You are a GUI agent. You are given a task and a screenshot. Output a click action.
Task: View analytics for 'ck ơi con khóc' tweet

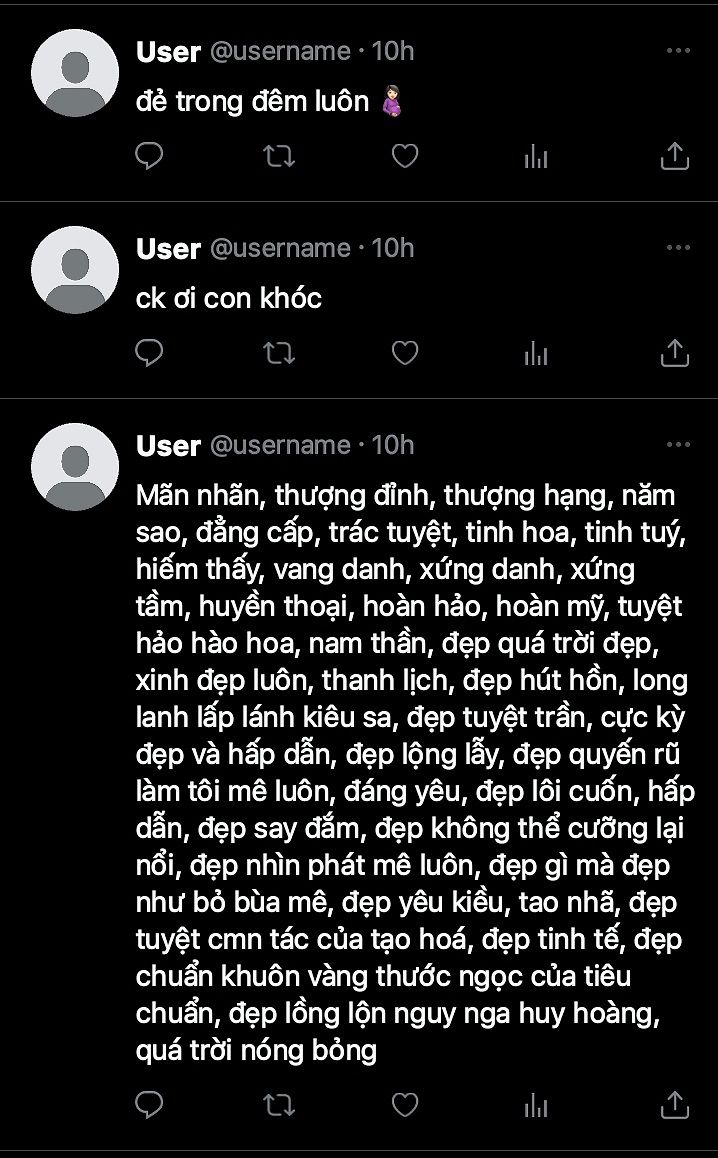click(536, 353)
